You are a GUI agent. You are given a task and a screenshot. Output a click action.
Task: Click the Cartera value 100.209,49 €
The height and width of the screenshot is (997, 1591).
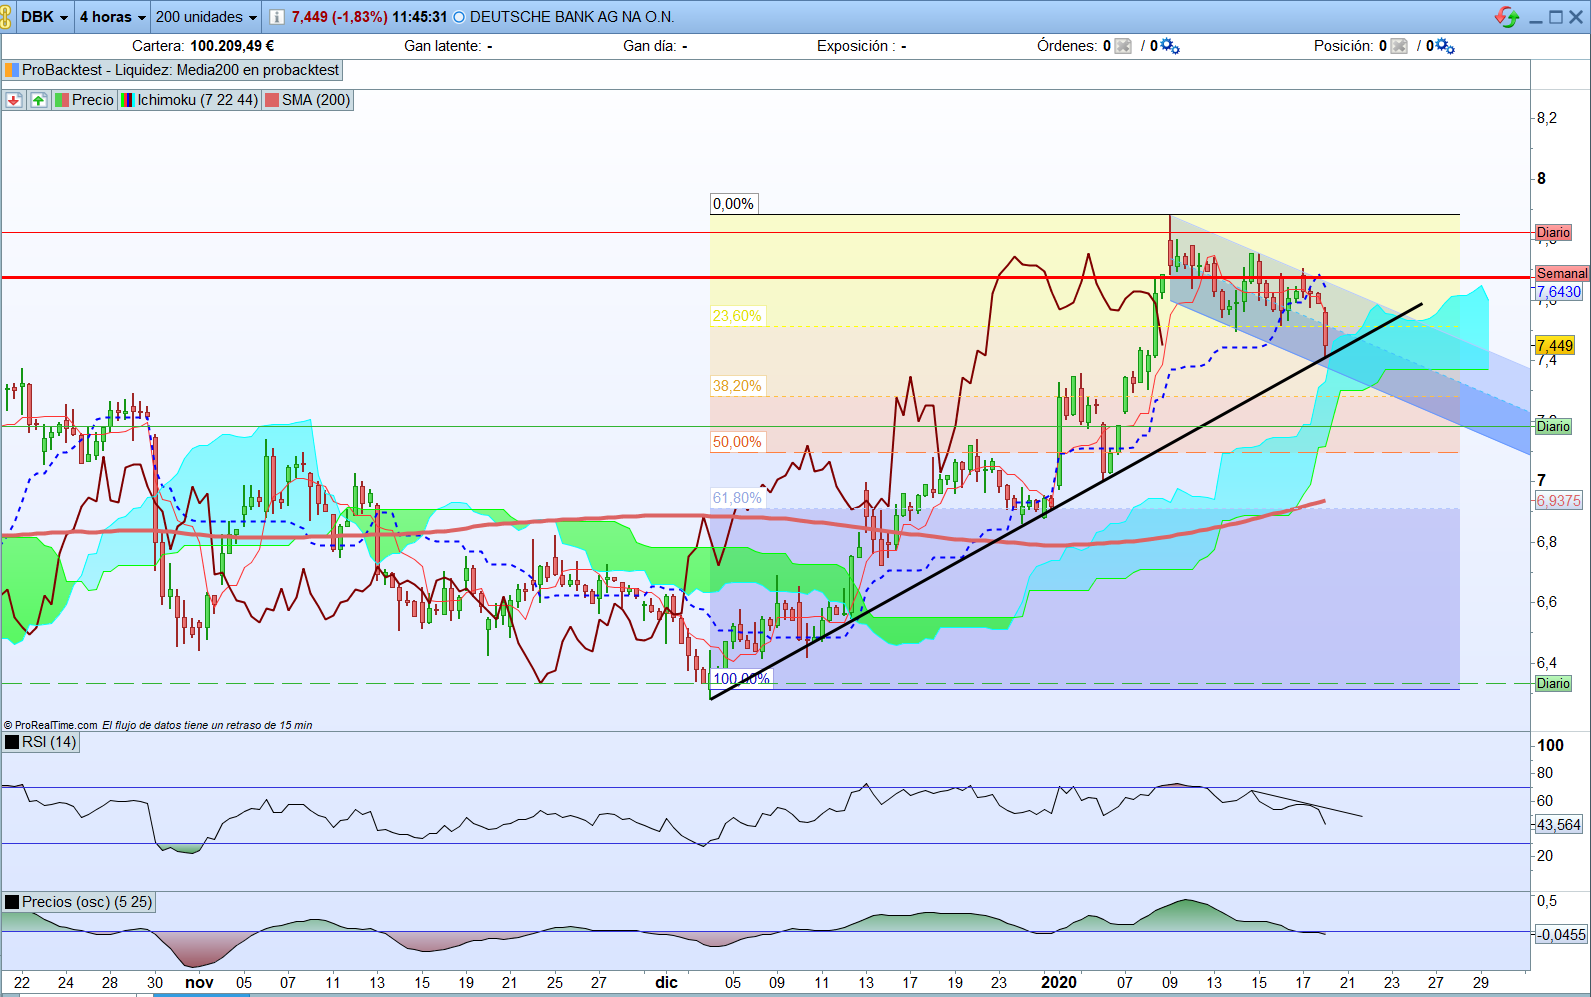(x=232, y=46)
